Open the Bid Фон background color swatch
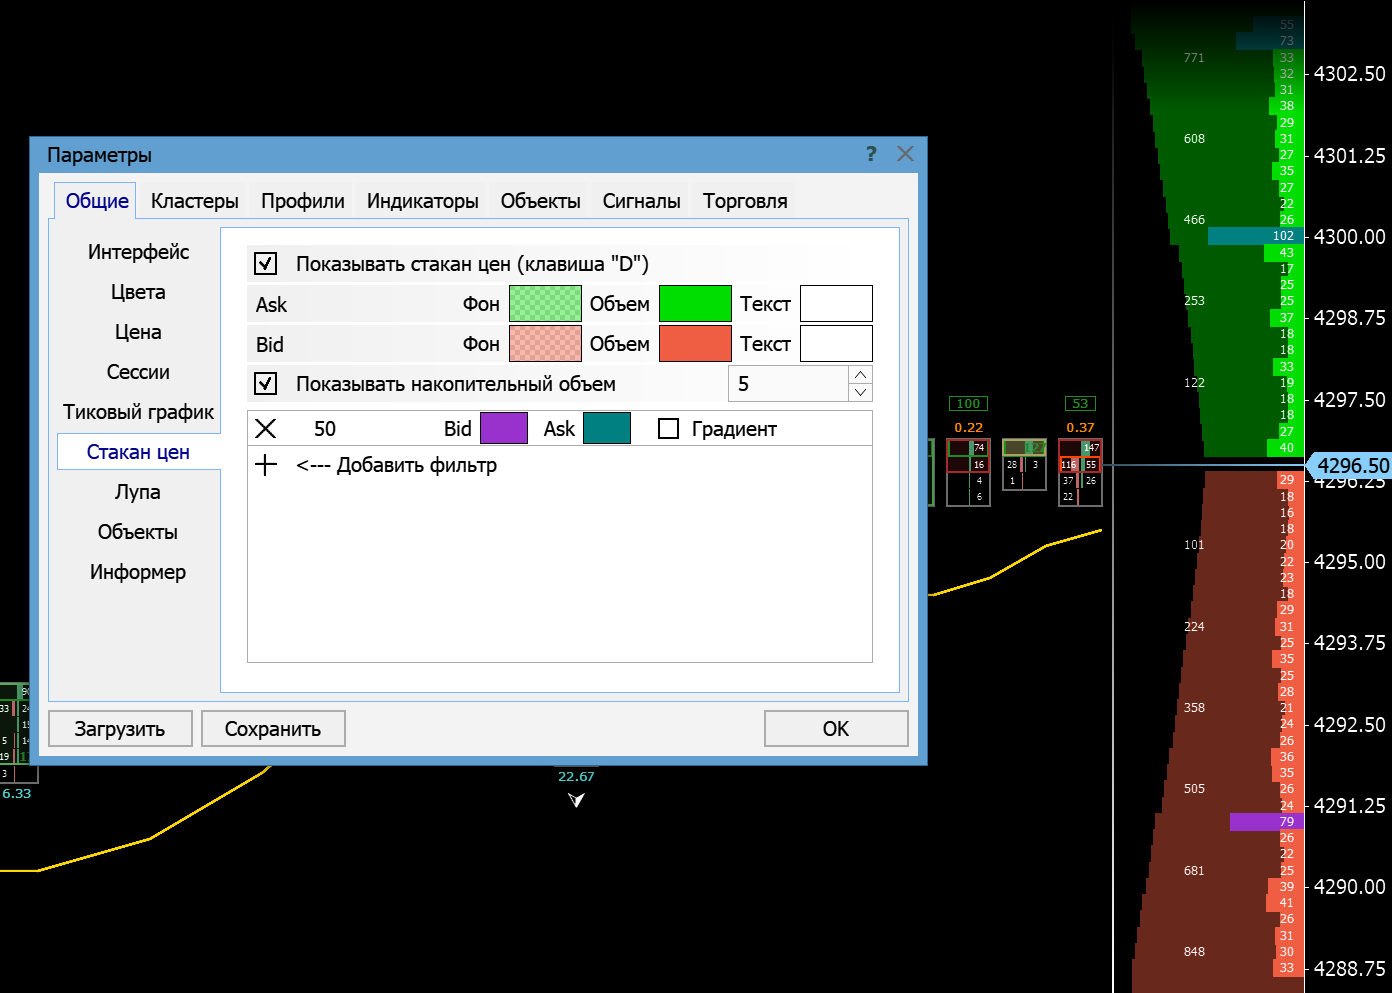 545,344
